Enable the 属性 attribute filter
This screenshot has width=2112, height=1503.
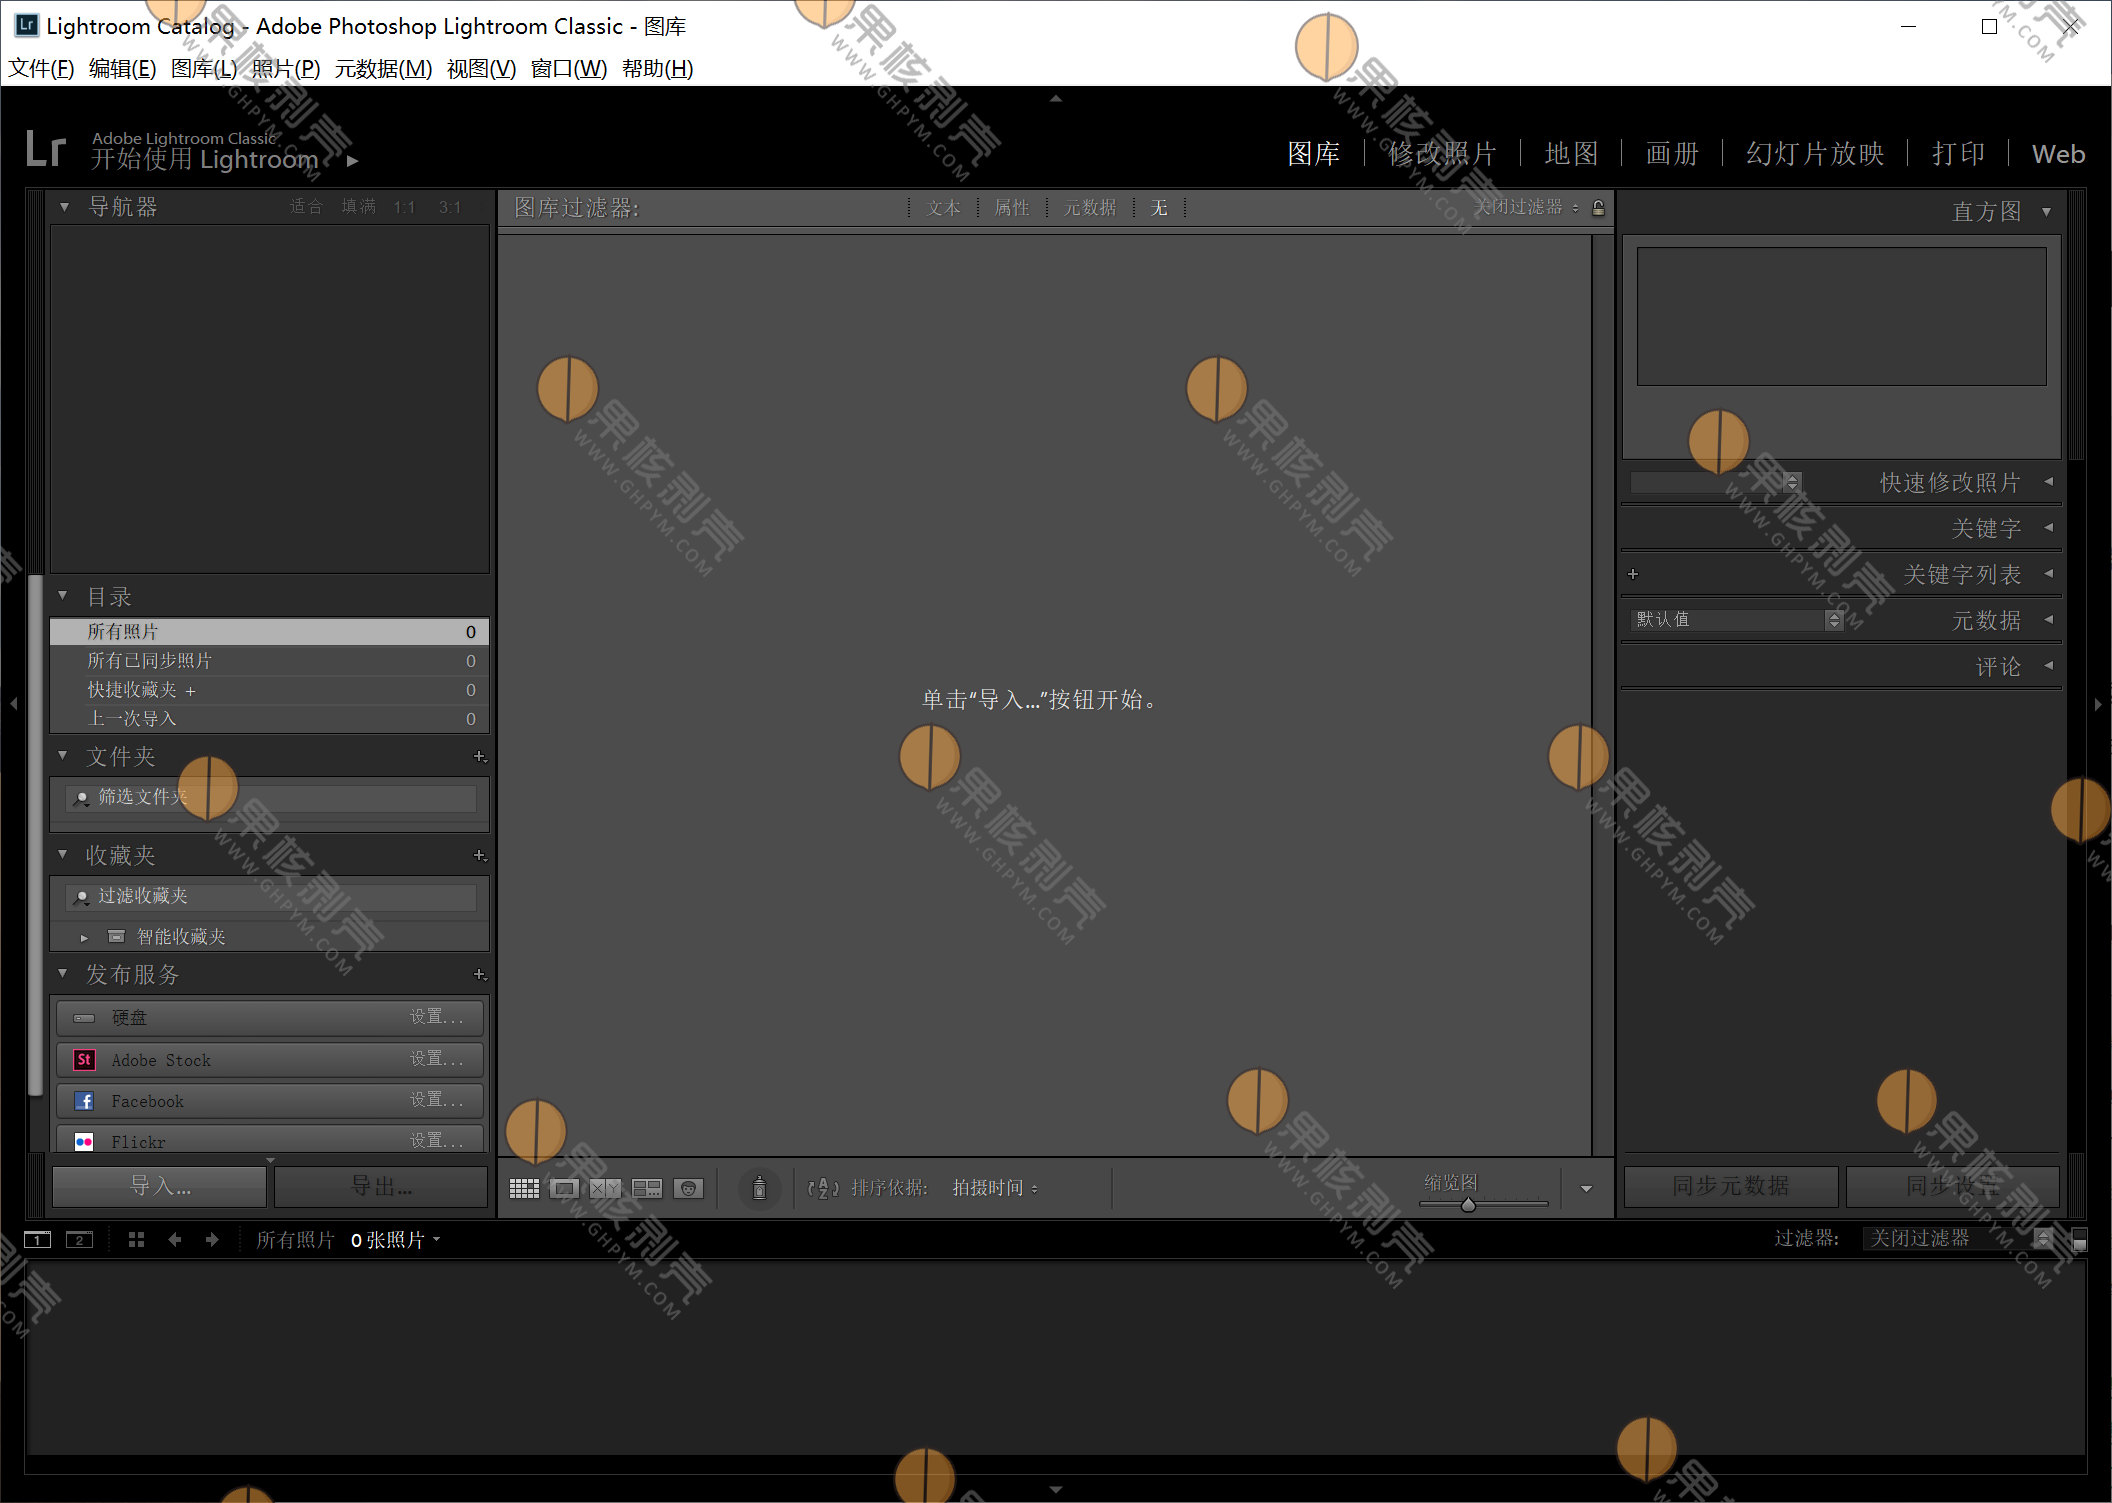[1012, 208]
